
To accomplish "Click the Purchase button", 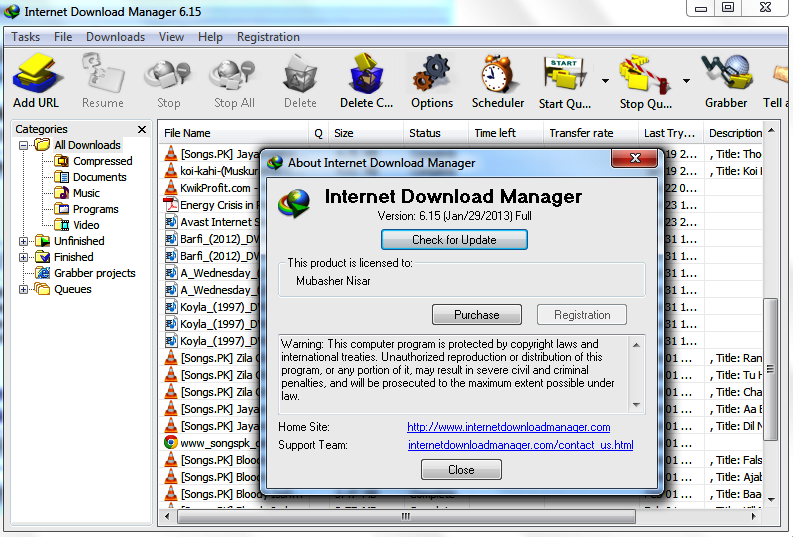I will coord(476,315).
